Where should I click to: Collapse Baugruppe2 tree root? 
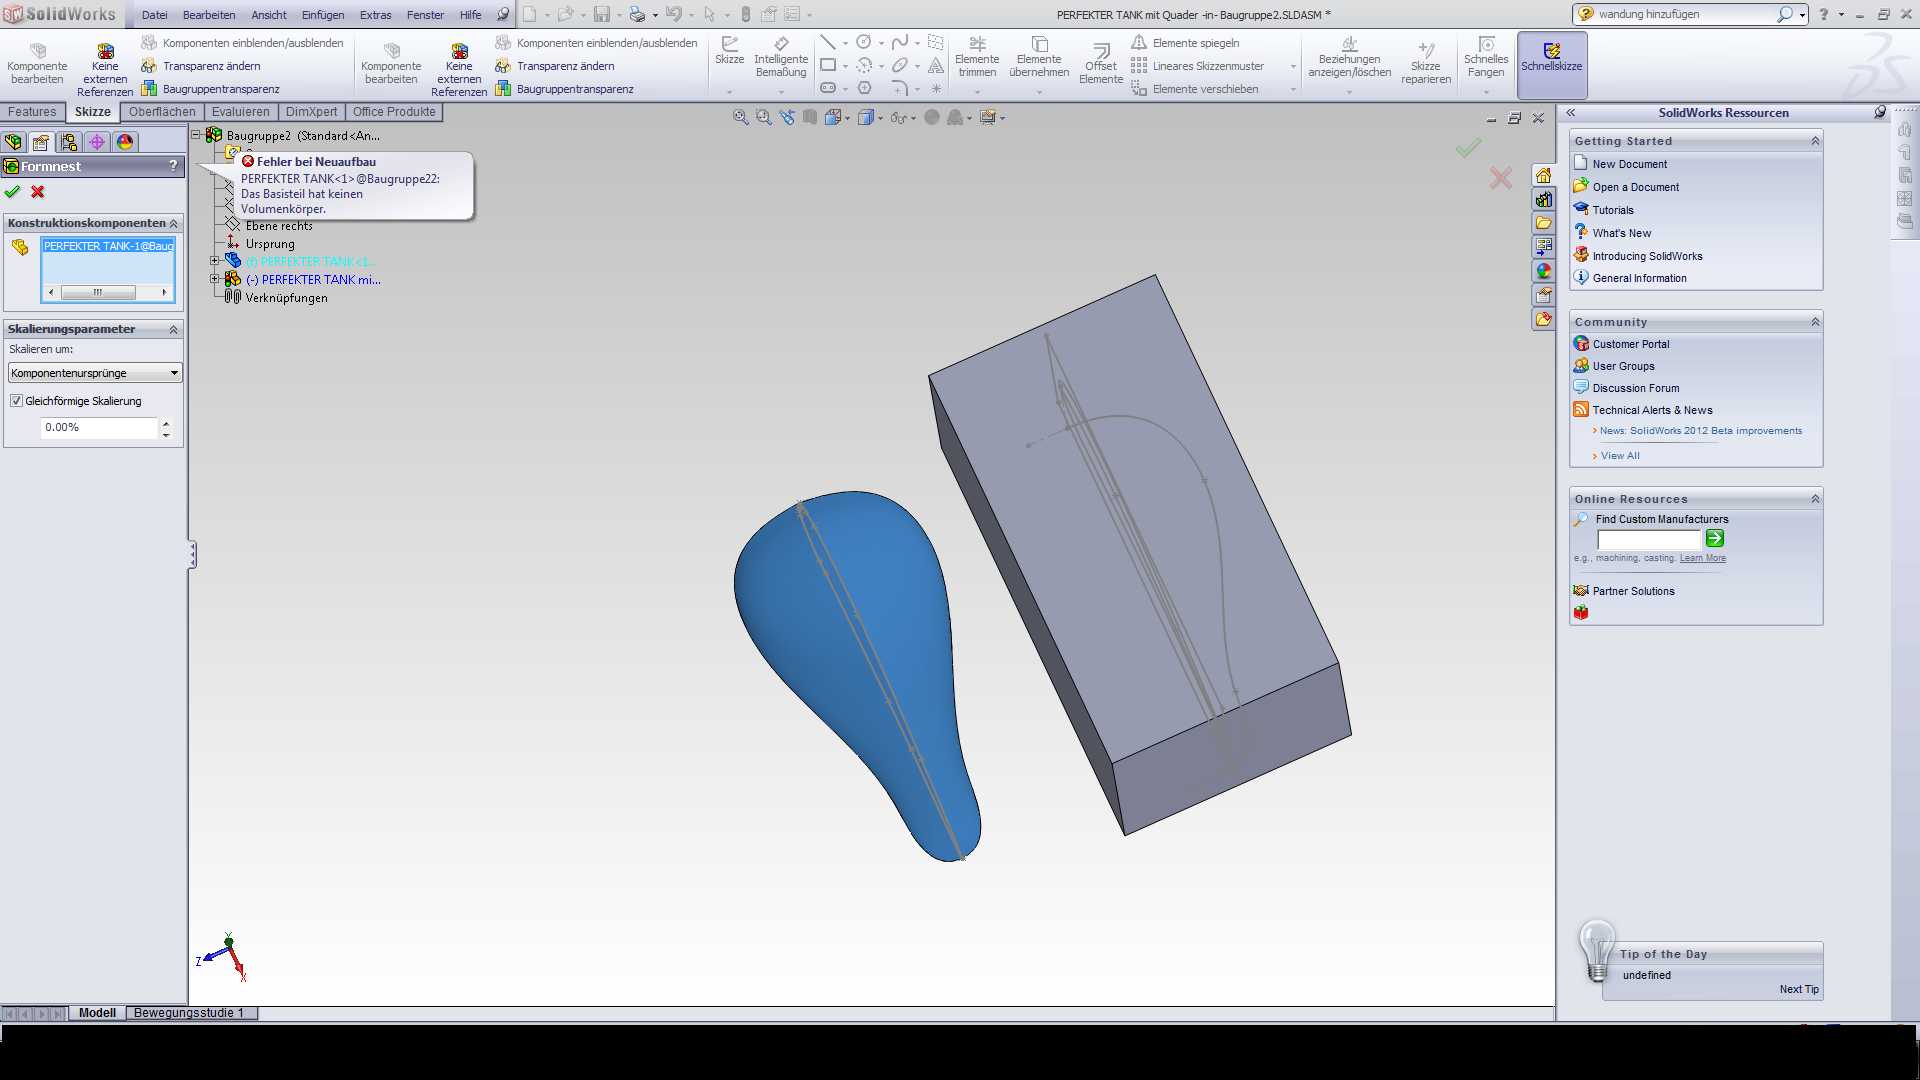[x=197, y=135]
